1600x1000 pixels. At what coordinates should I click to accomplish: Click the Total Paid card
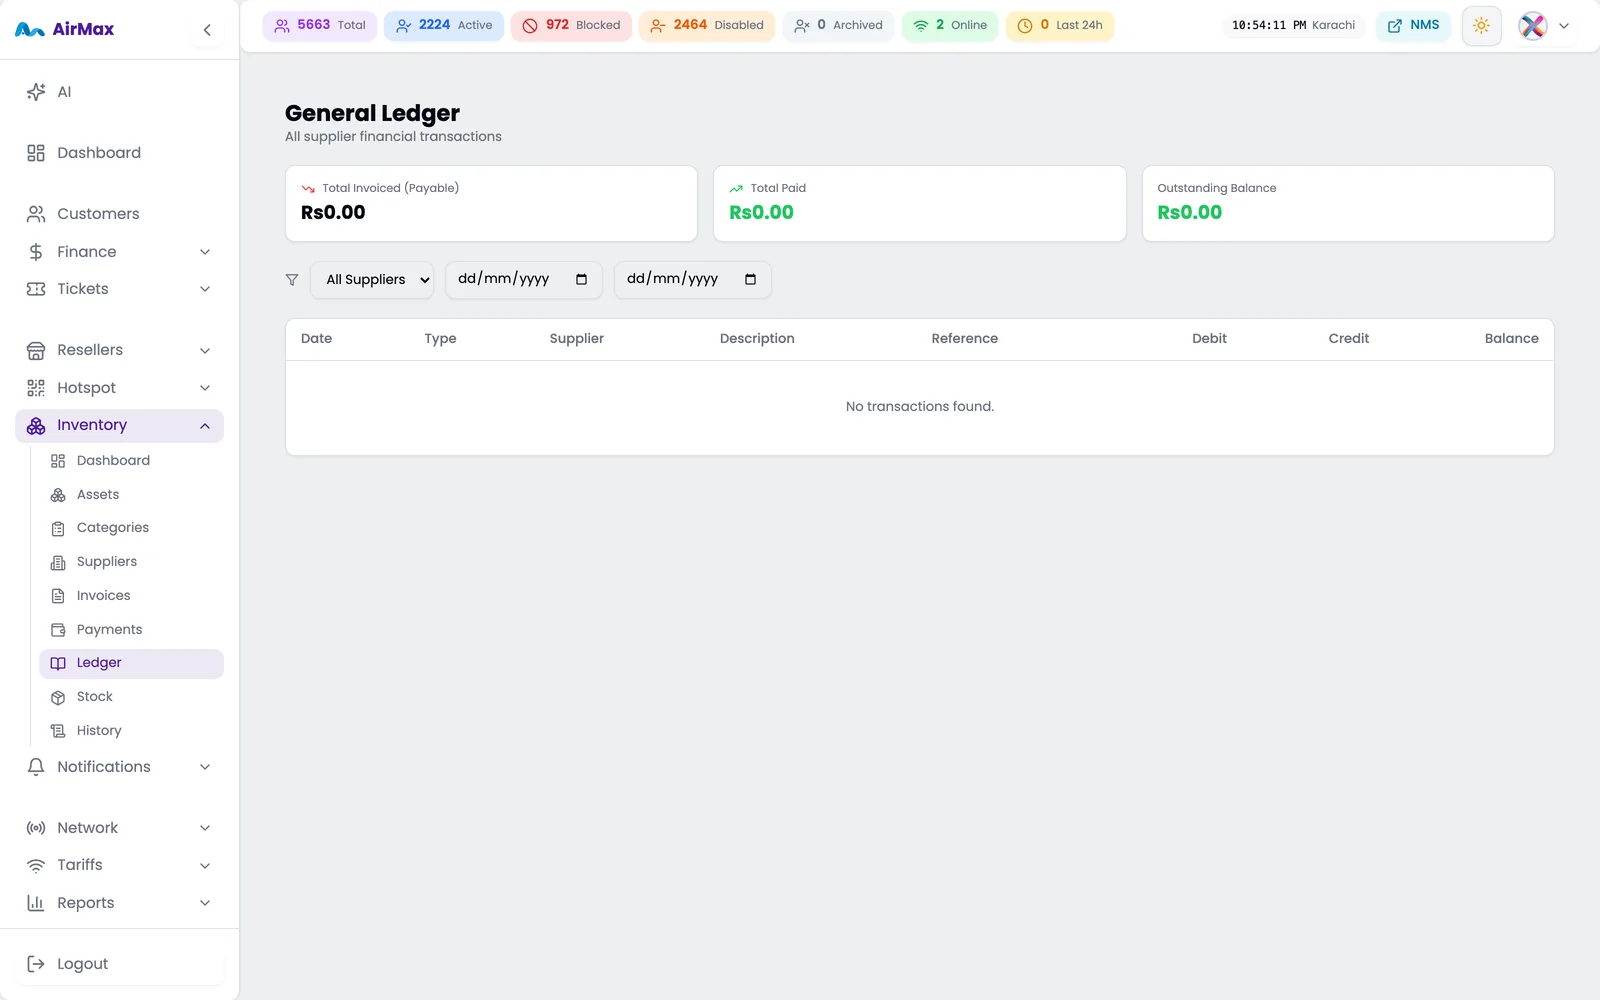(920, 204)
